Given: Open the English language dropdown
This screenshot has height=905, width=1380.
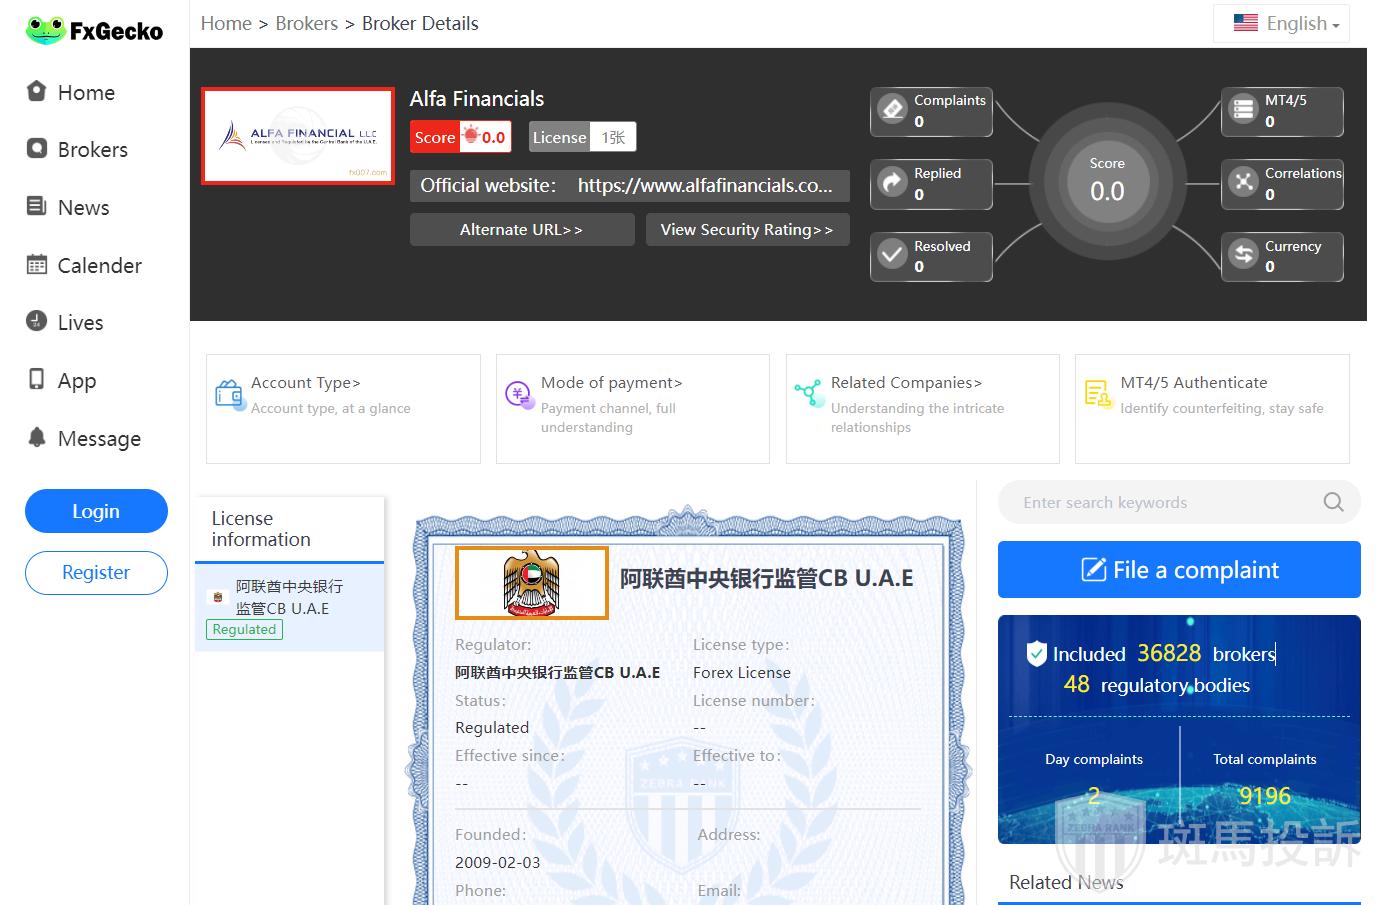Looking at the screenshot, I should pos(1286,24).
